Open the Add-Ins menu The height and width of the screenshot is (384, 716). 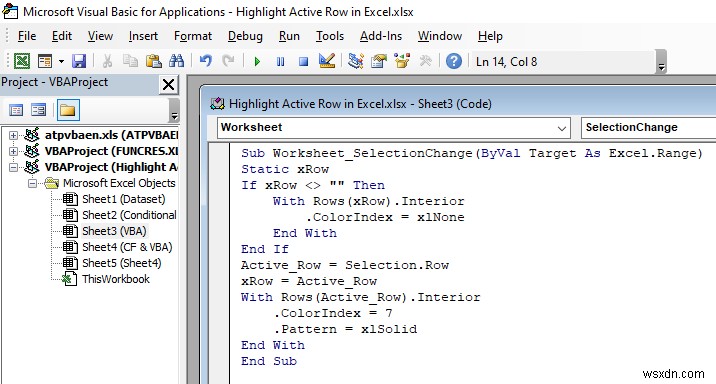381,36
